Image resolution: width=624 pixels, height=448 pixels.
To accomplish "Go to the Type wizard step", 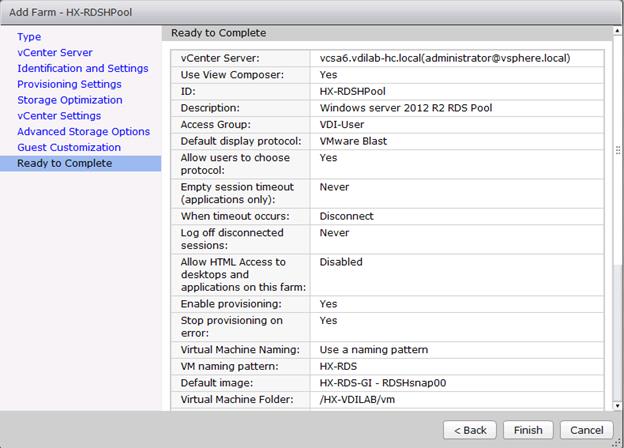I will point(29,37).
